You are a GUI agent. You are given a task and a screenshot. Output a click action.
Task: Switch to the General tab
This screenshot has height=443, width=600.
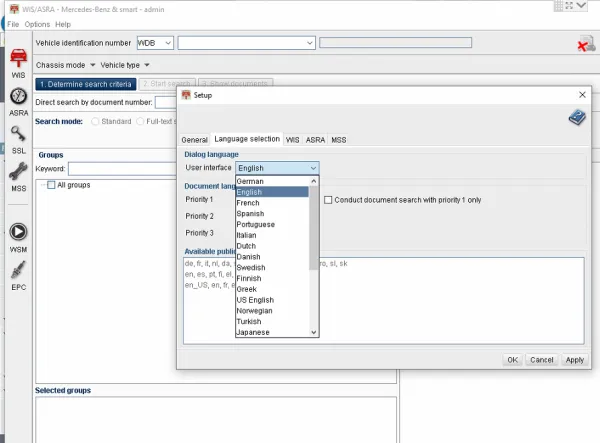click(194, 140)
